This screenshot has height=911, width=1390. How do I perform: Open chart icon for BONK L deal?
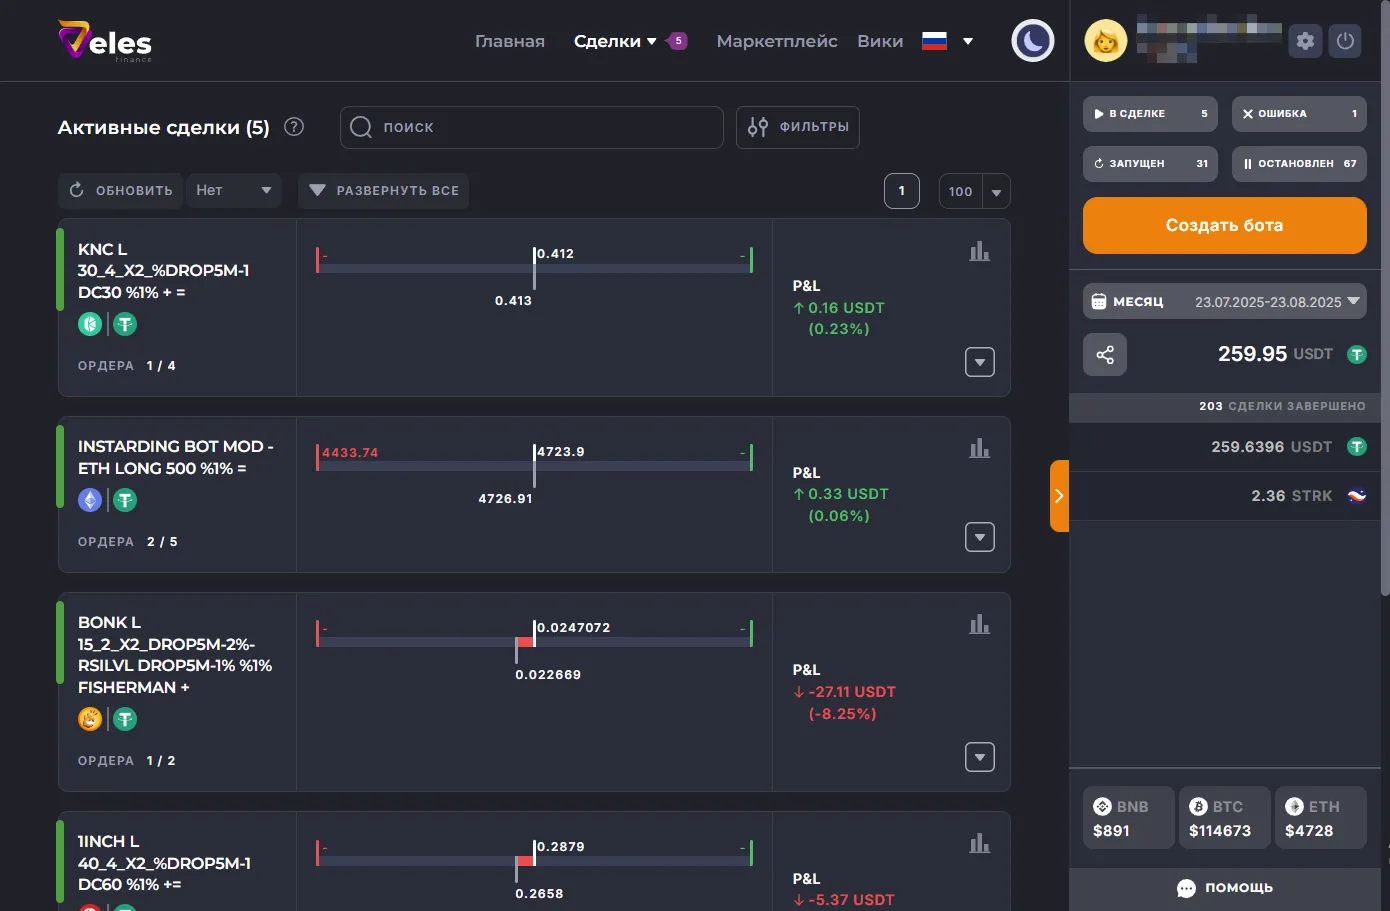979,625
